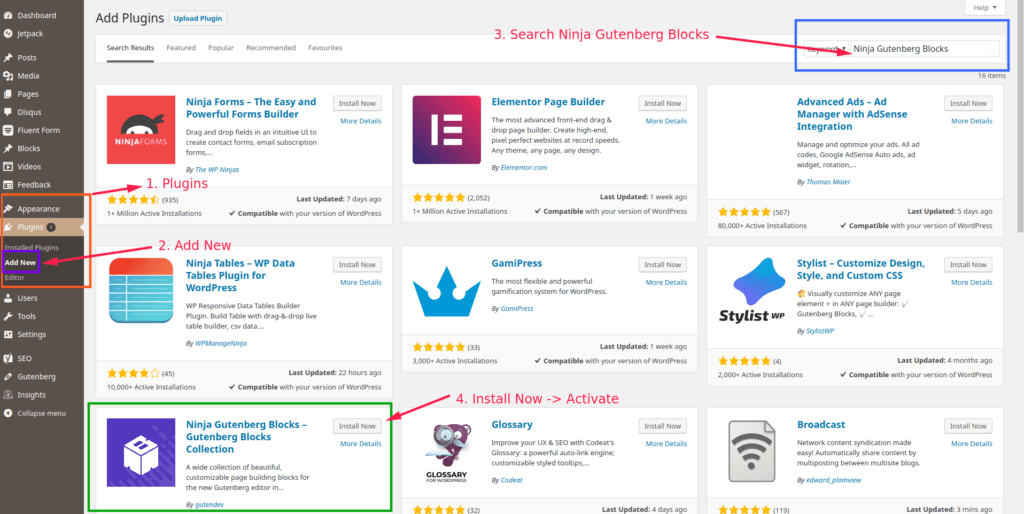This screenshot has width=1024, height=514.
Task: Click the Ninja Forms plugin logo
Action: click(141, 130)
